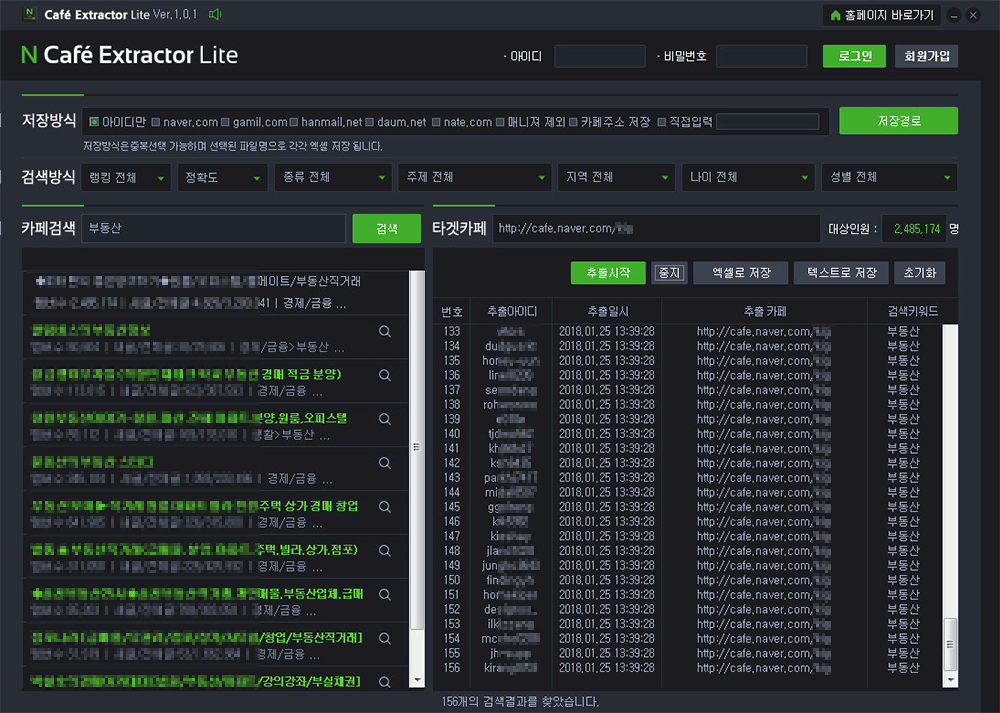Click the '156개의 검색결과를 찾았습니다' status text
This screenshot has width=1000, height=713.
[520, 702]
